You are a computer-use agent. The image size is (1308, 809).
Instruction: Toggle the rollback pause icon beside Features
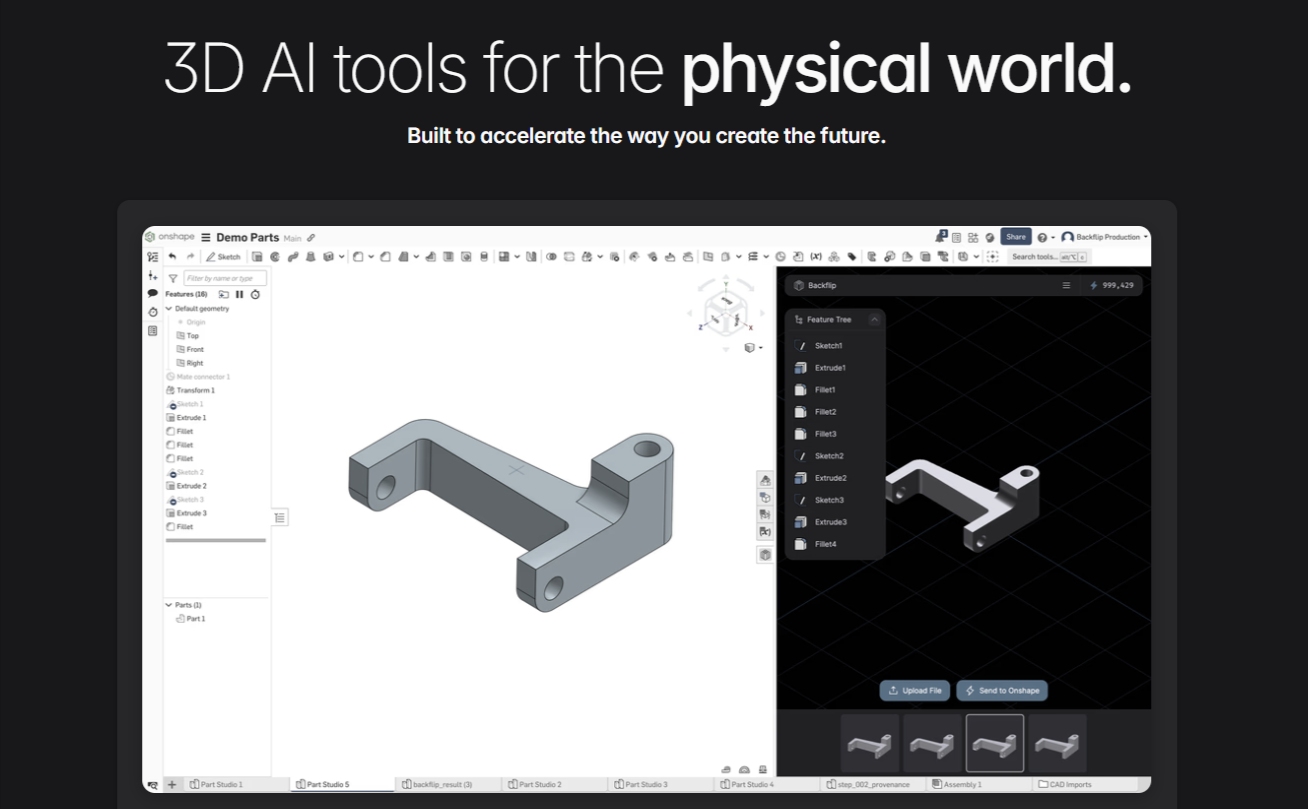239,295
